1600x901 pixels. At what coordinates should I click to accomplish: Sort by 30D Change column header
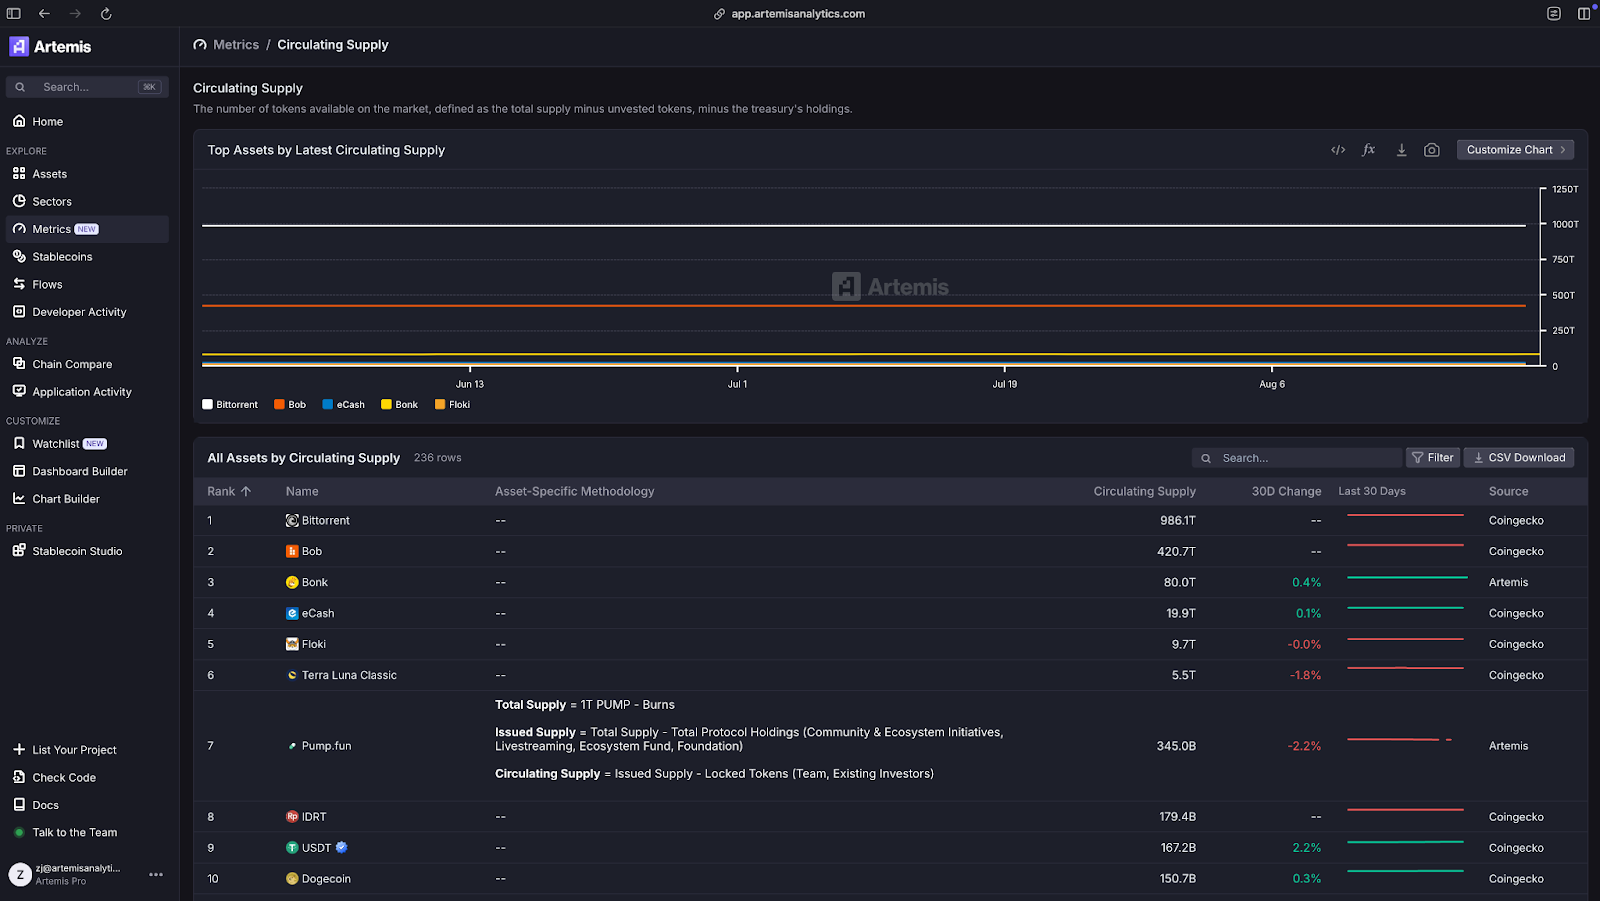[1286, 491]
